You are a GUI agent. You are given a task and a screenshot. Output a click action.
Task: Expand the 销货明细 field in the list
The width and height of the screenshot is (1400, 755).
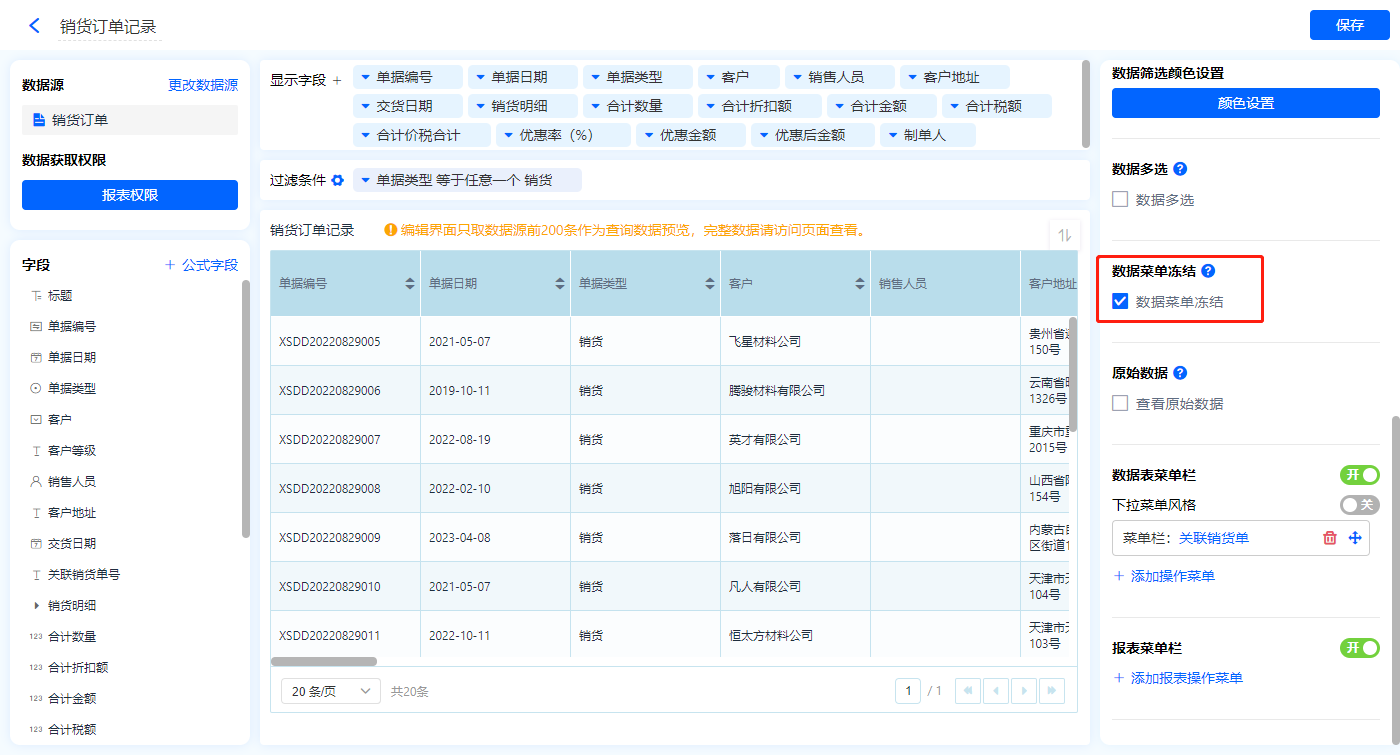click(x=37, y=606)
